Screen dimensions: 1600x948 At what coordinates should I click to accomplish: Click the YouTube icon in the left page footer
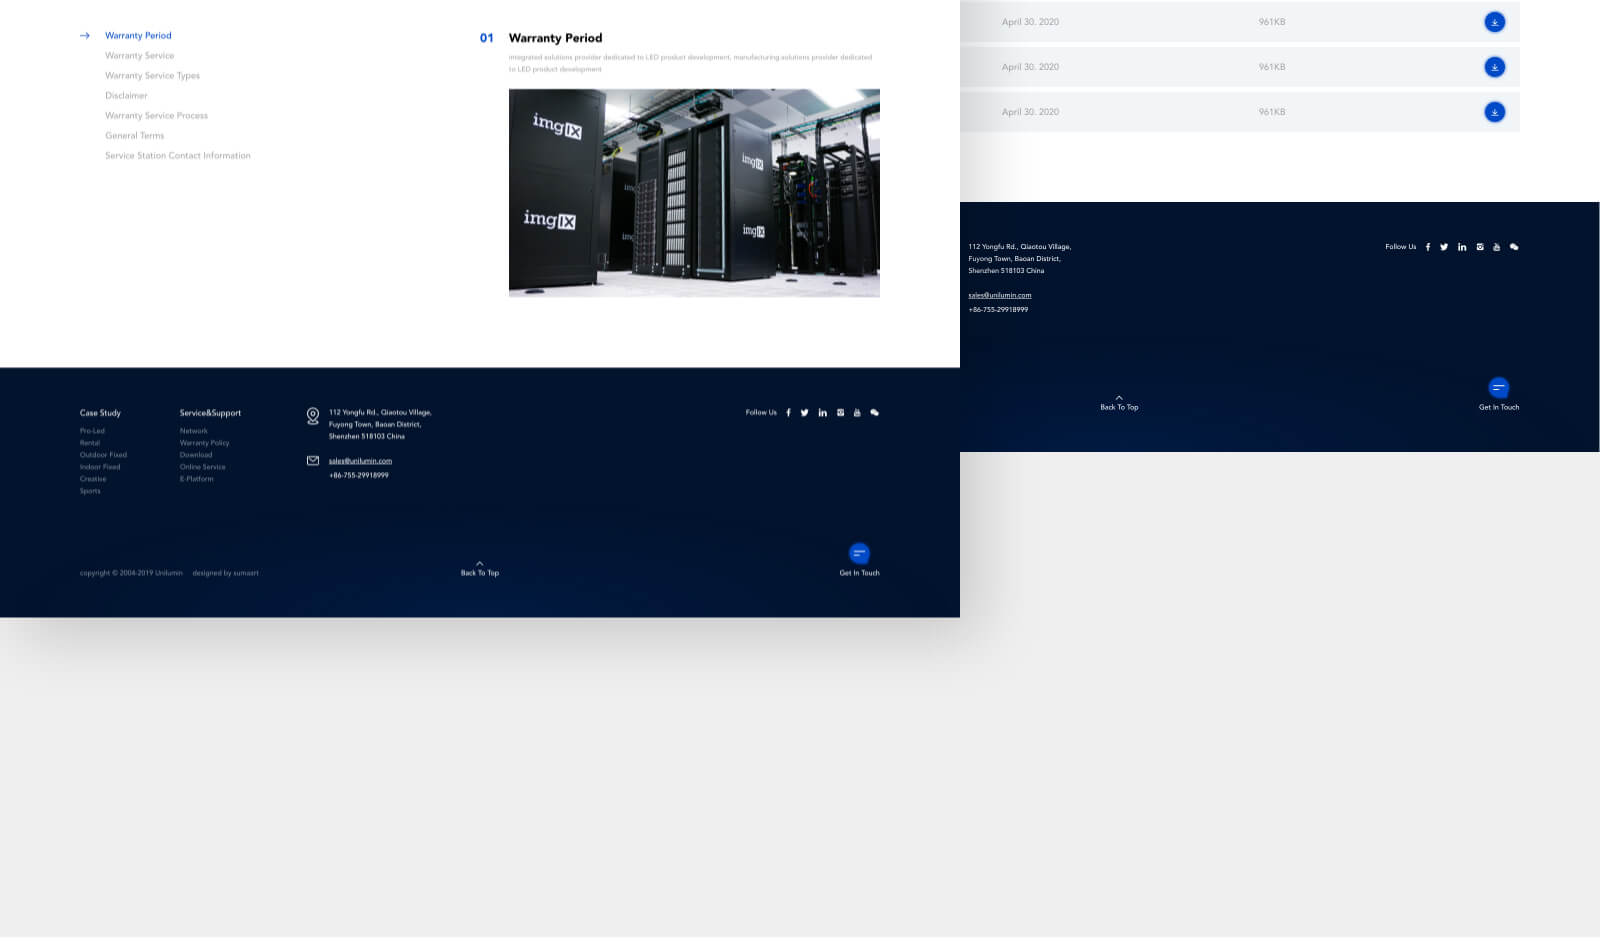857,413
